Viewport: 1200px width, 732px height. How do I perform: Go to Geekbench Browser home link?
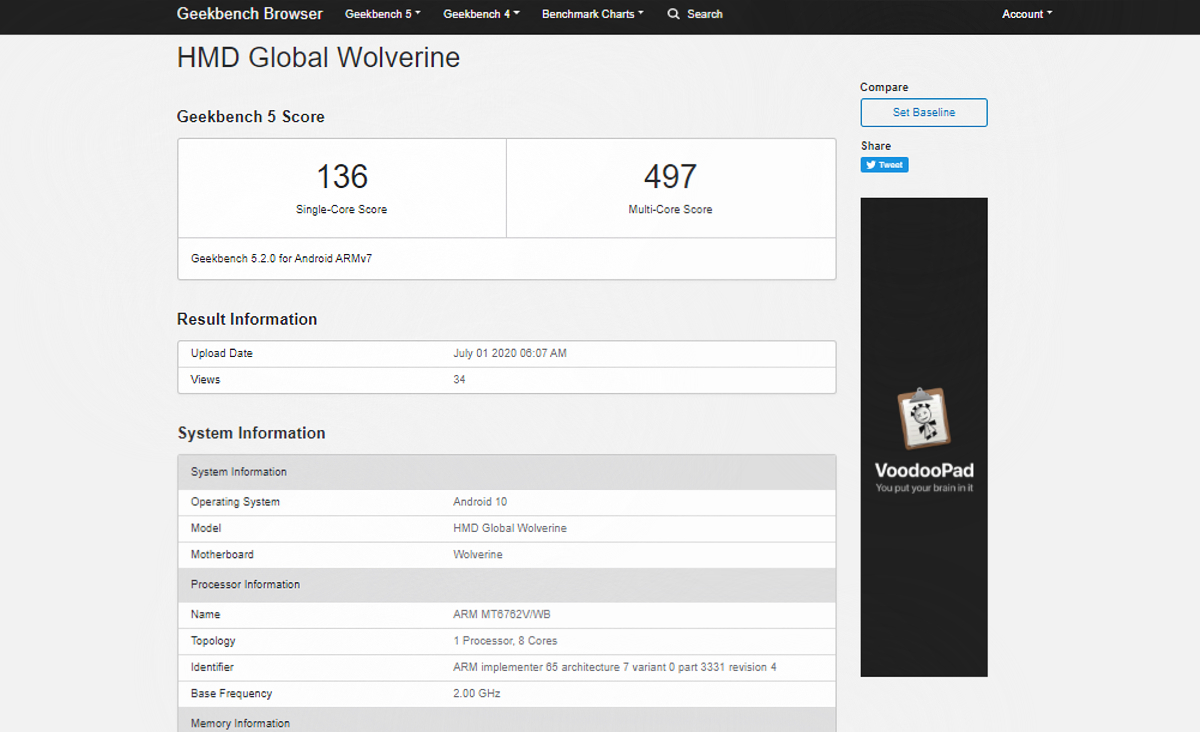(250, 14)
